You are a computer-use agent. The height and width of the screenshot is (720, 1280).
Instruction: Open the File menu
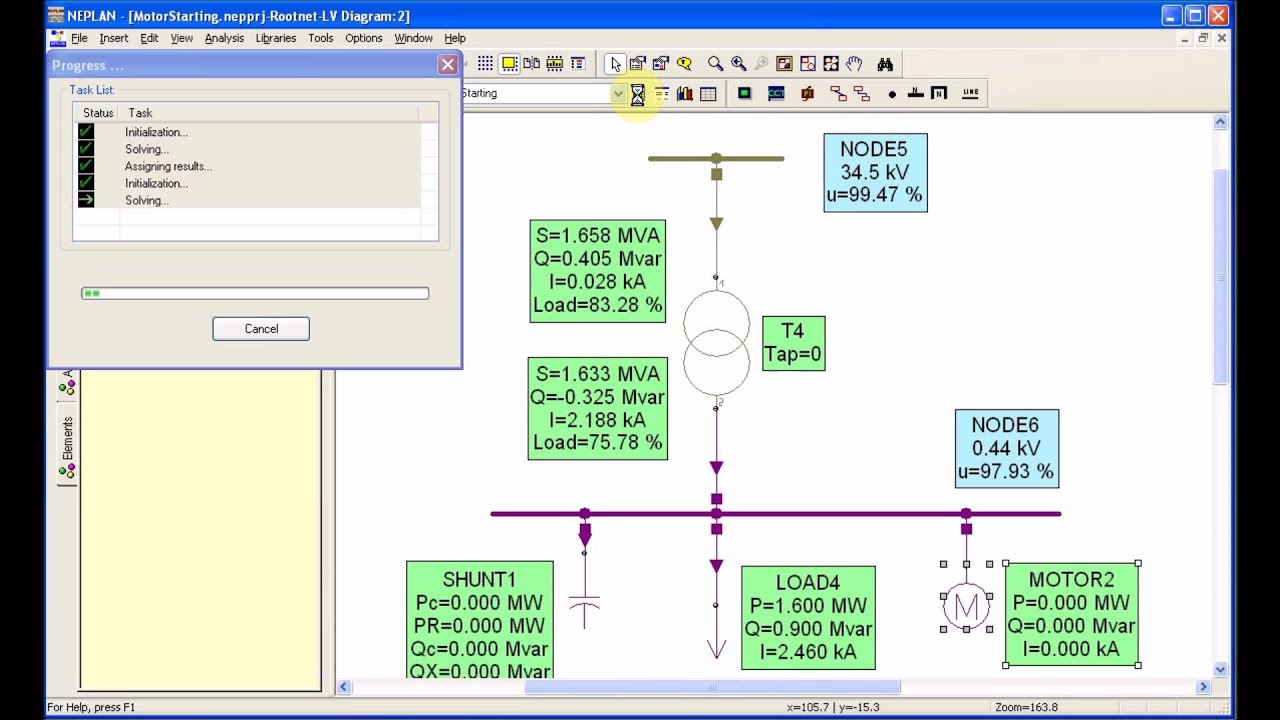click(x=79, y=38)
